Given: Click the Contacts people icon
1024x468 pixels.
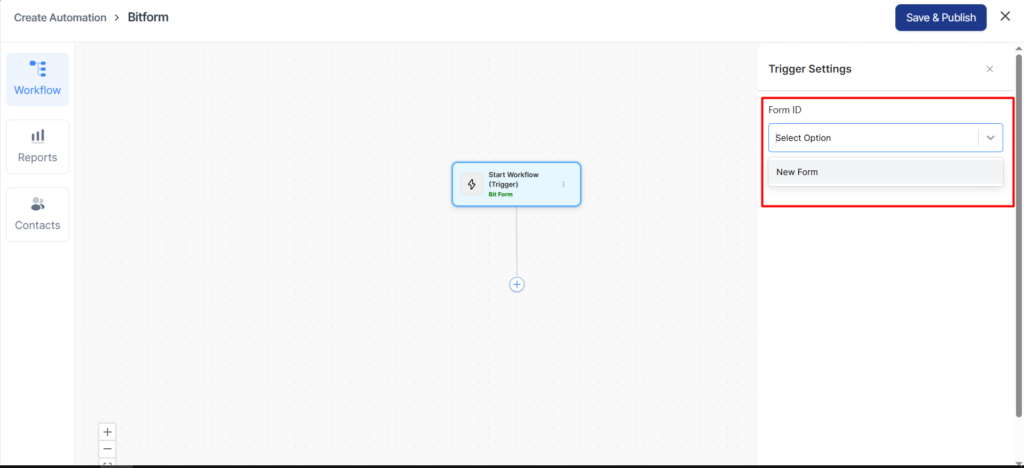Looking at the screenshot, I should click(x=37, y=204).
